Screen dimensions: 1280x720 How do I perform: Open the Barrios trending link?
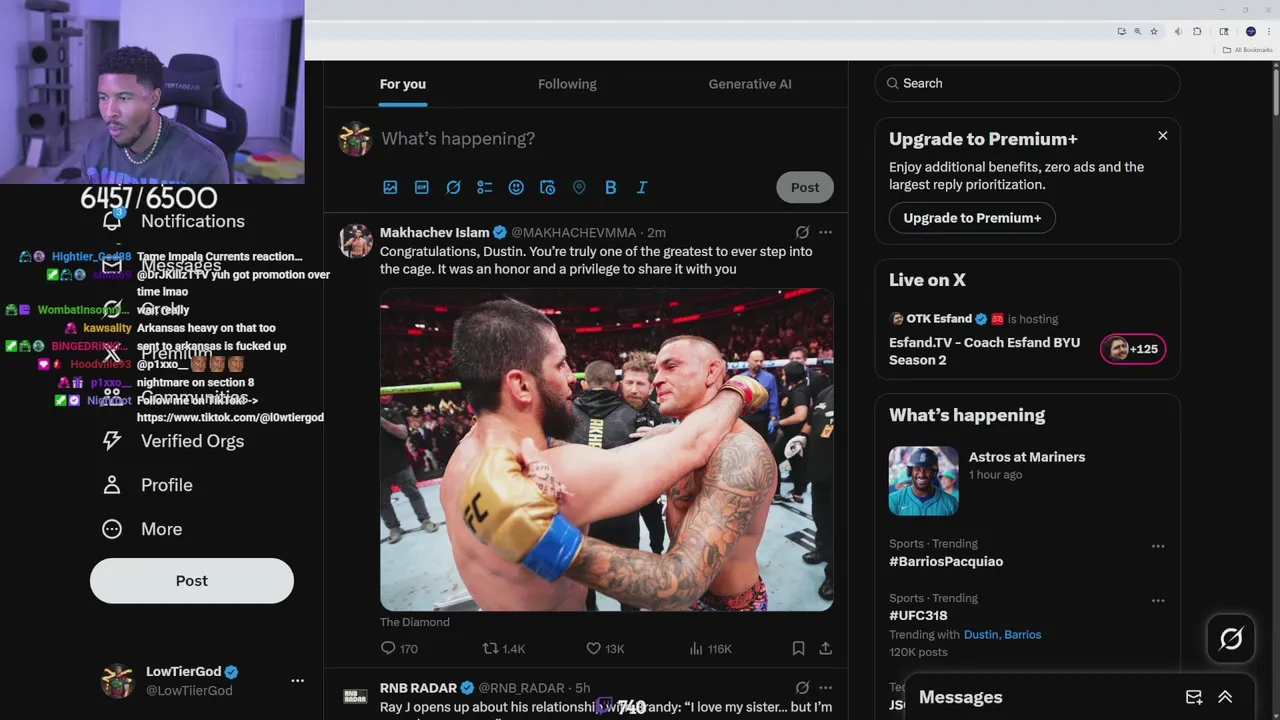[x=1022, y=635]
